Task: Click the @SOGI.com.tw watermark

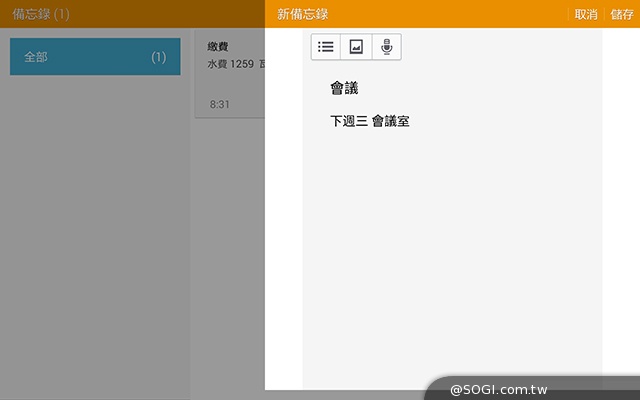Action: (498, 389)
